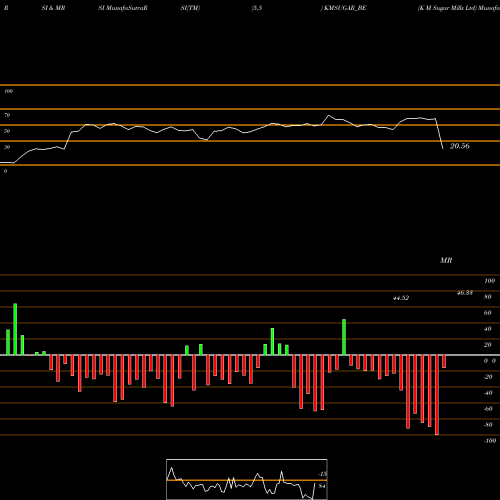Click the 30 level label on RSI axis
500x500 pixels.
coord(7,147)
